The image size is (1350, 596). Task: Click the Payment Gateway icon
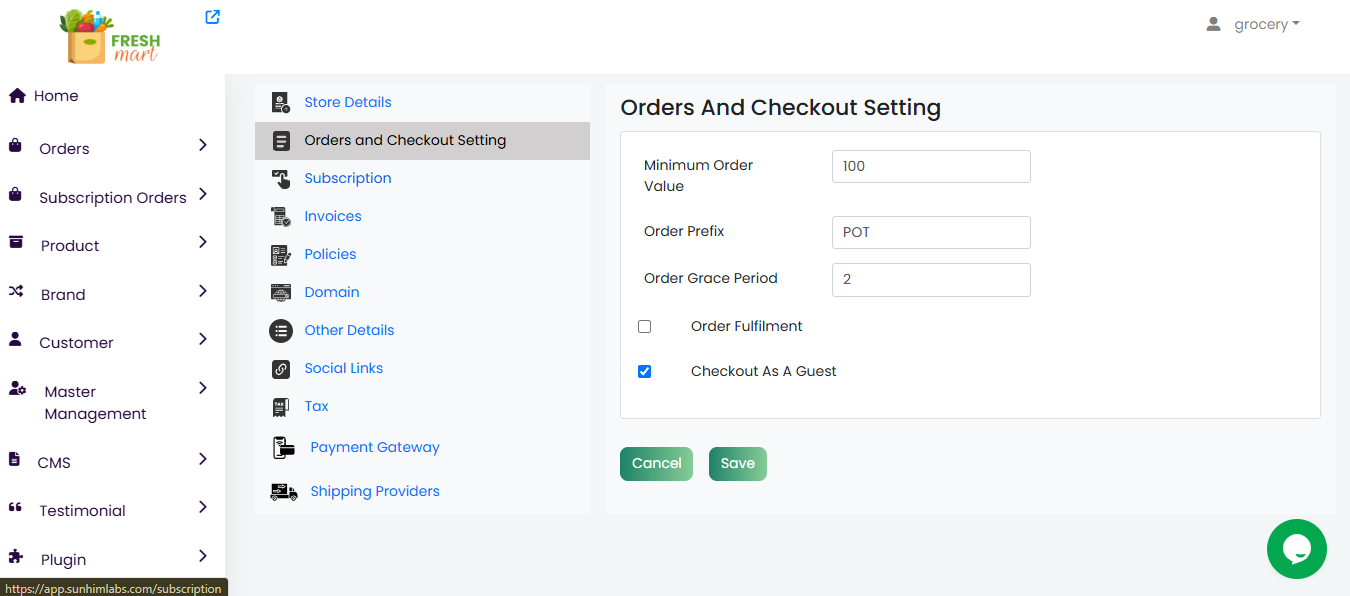(283, 447)
